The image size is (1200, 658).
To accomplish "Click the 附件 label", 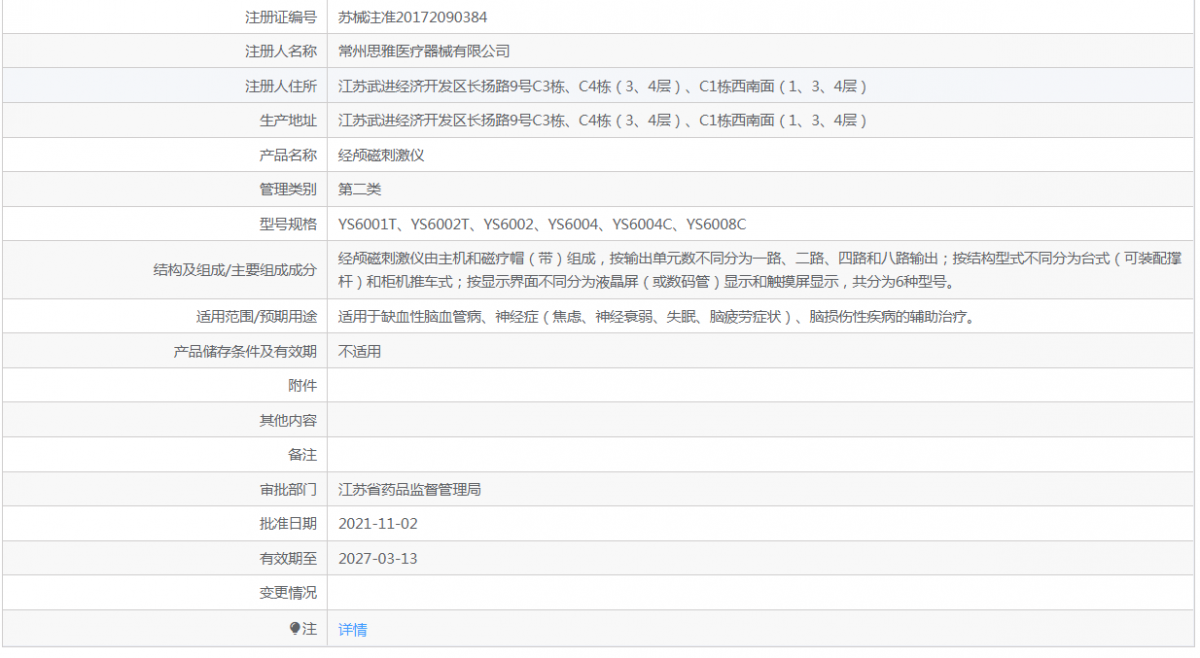I will (302, 386).
